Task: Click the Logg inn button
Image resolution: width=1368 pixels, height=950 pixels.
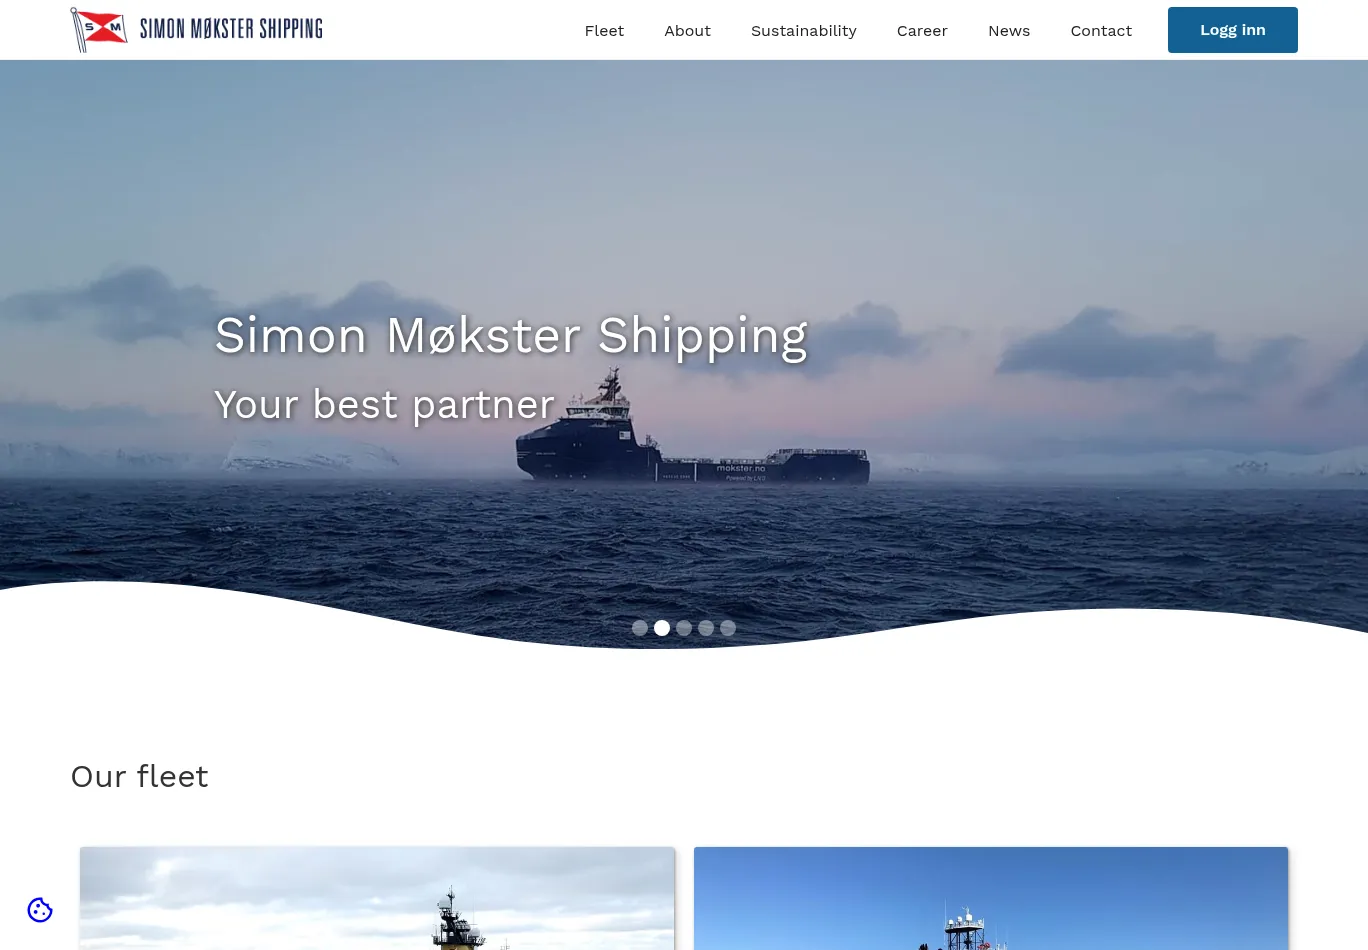Action: [1233, 30]
